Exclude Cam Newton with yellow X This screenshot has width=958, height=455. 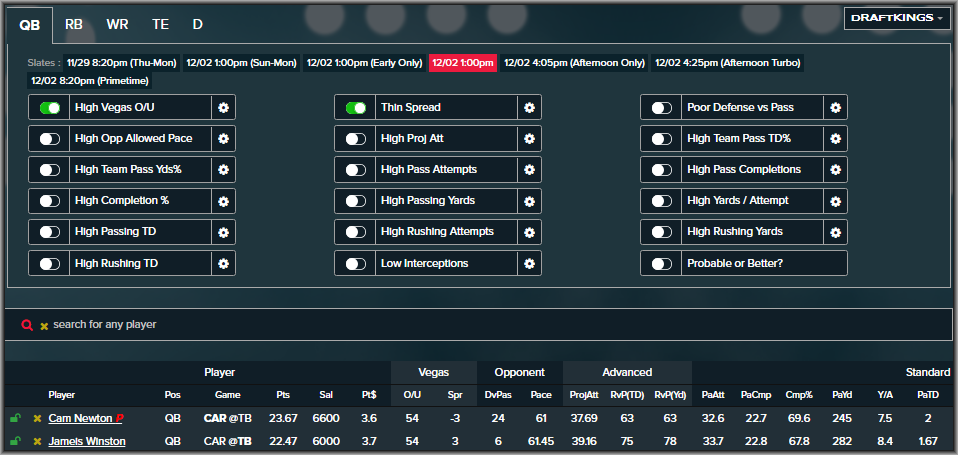point(37,419)
